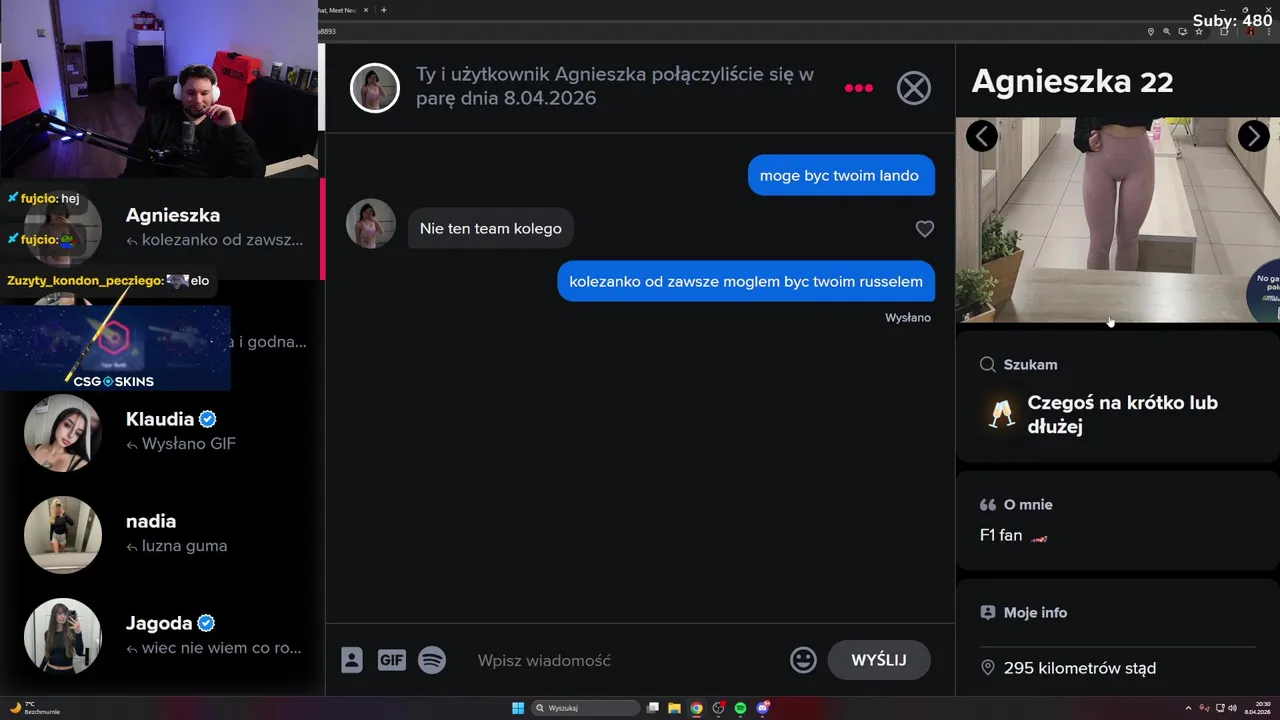The height and width of the screenshot is (720, 1280).
Task: Open the Windows Start menu
Action: 518,708
